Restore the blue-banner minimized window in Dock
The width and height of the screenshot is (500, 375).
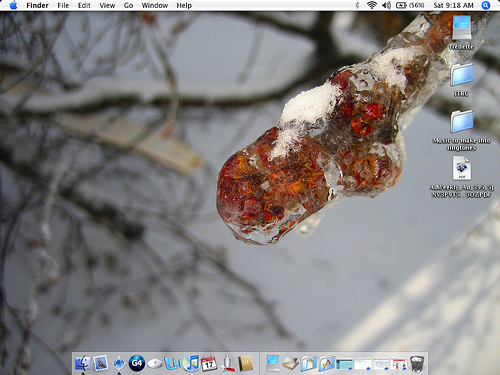tap(381, 364)
